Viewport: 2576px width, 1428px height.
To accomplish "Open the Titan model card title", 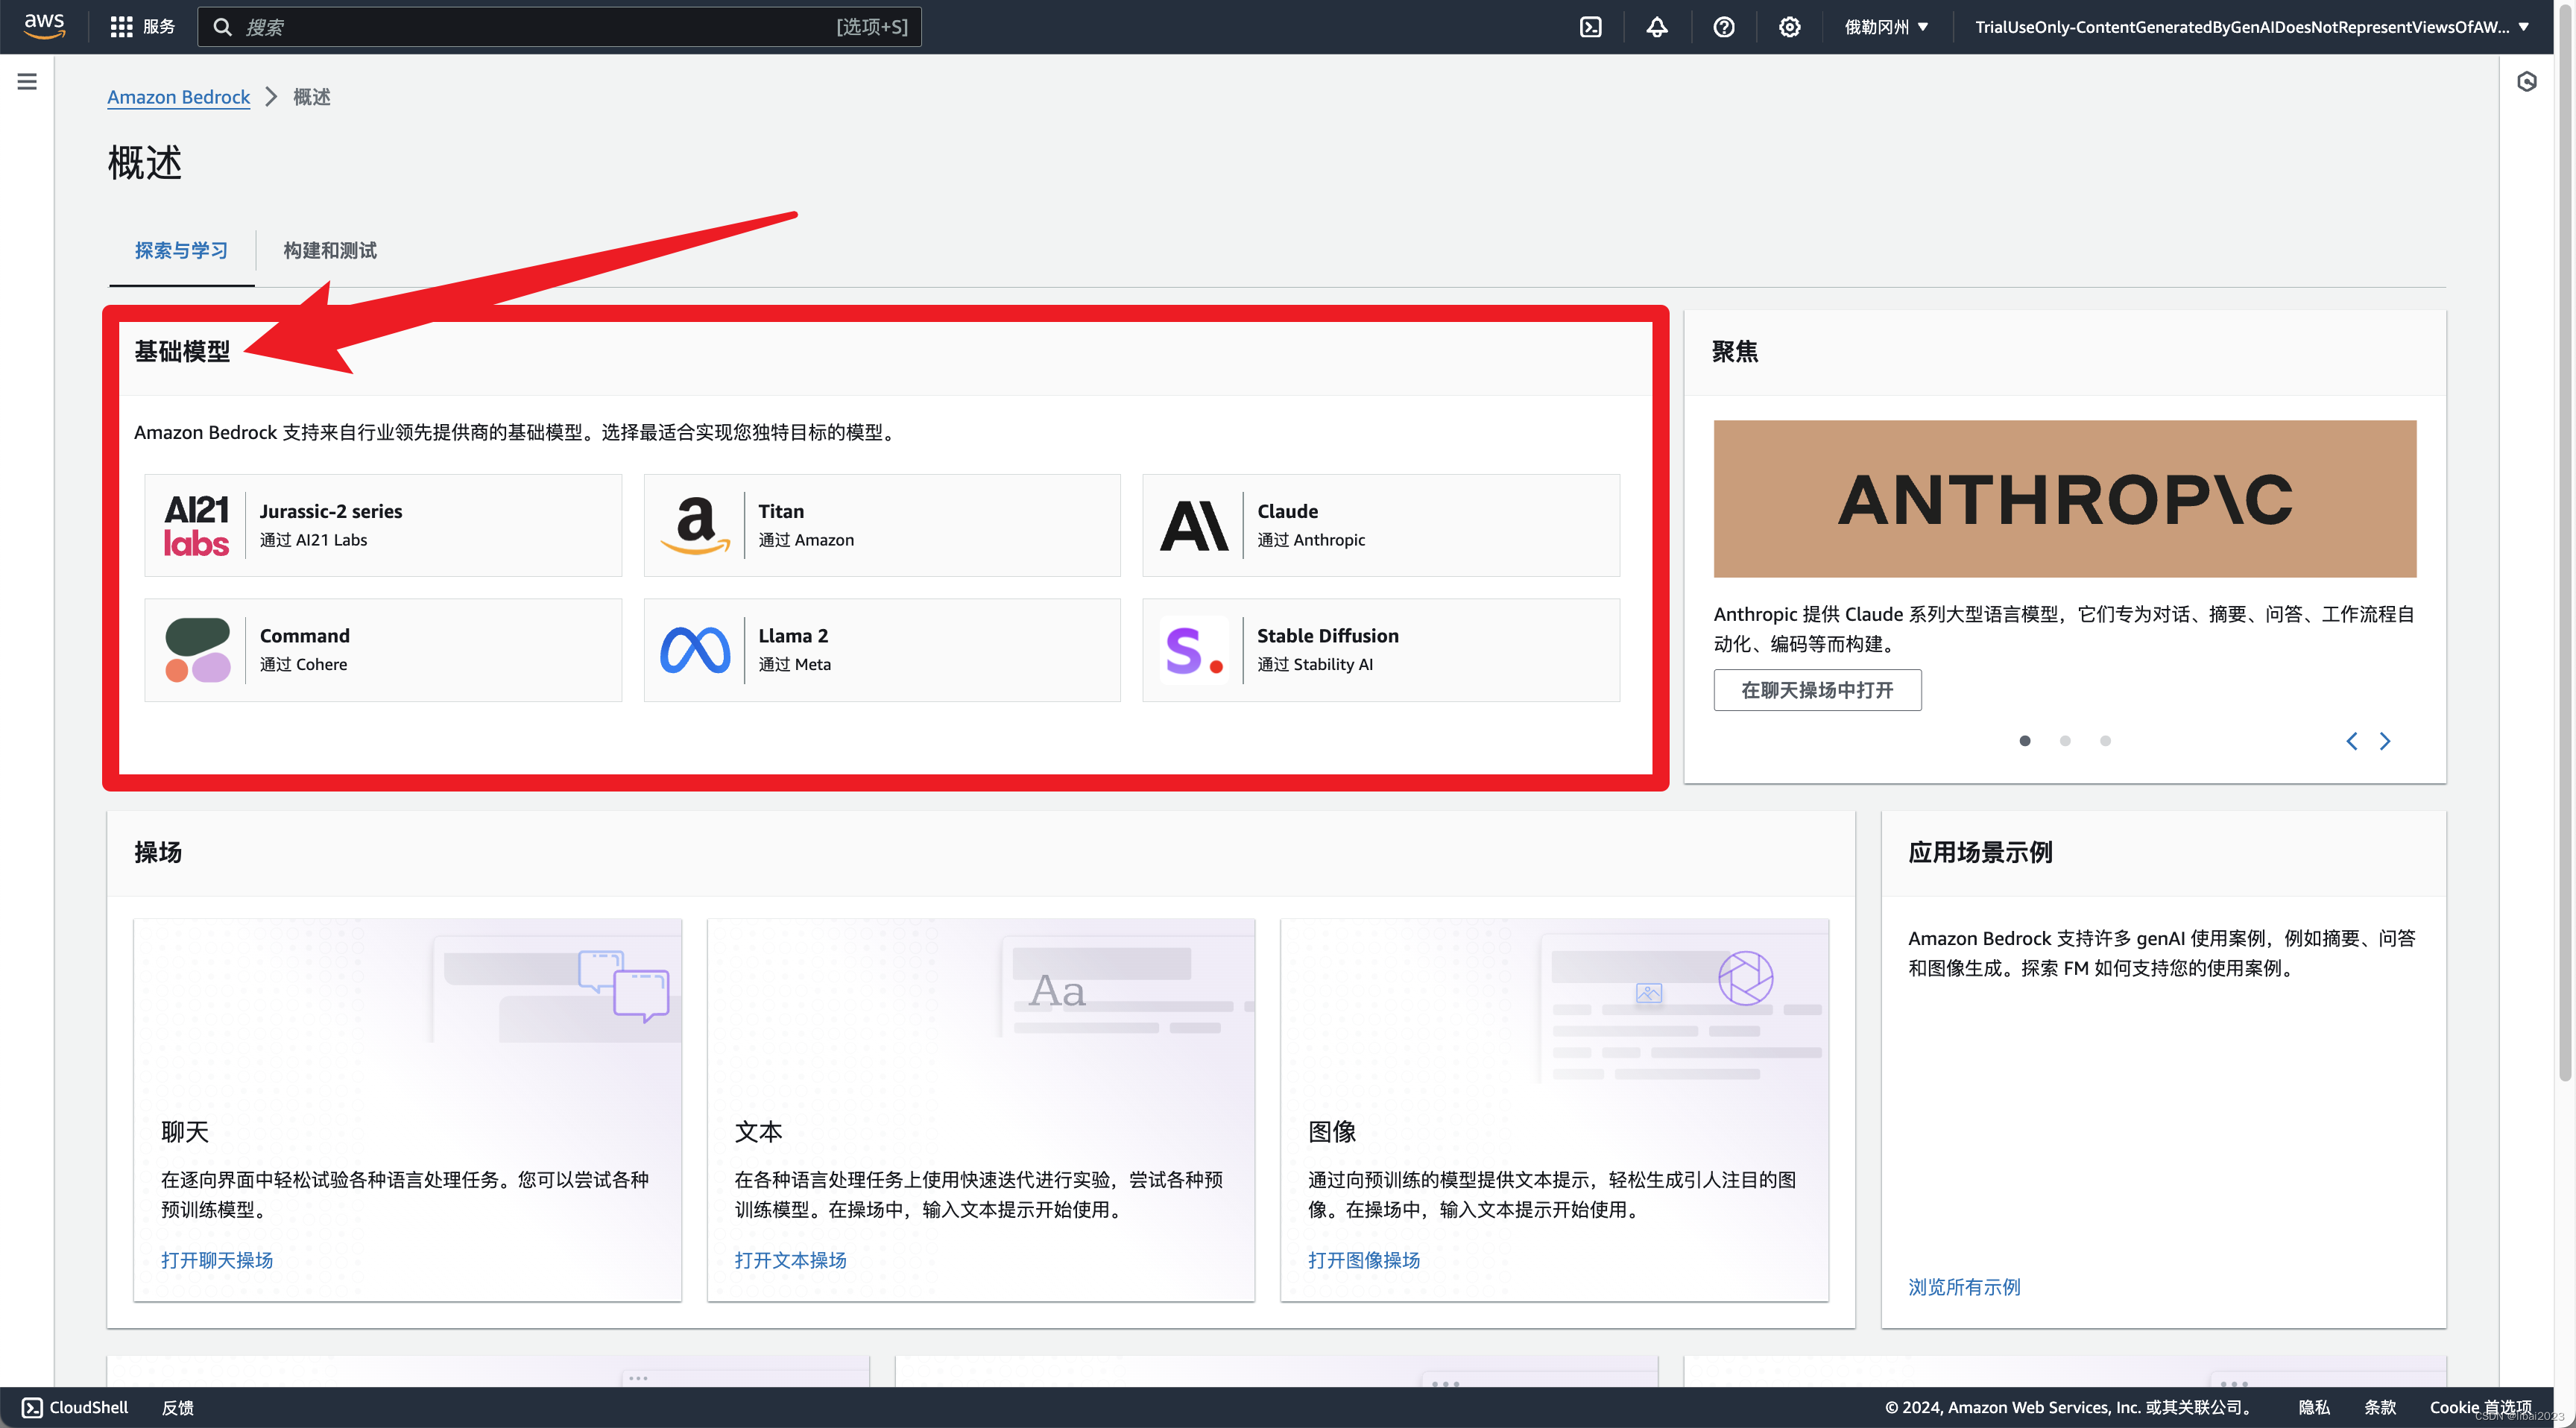I will tap(781, 511).
